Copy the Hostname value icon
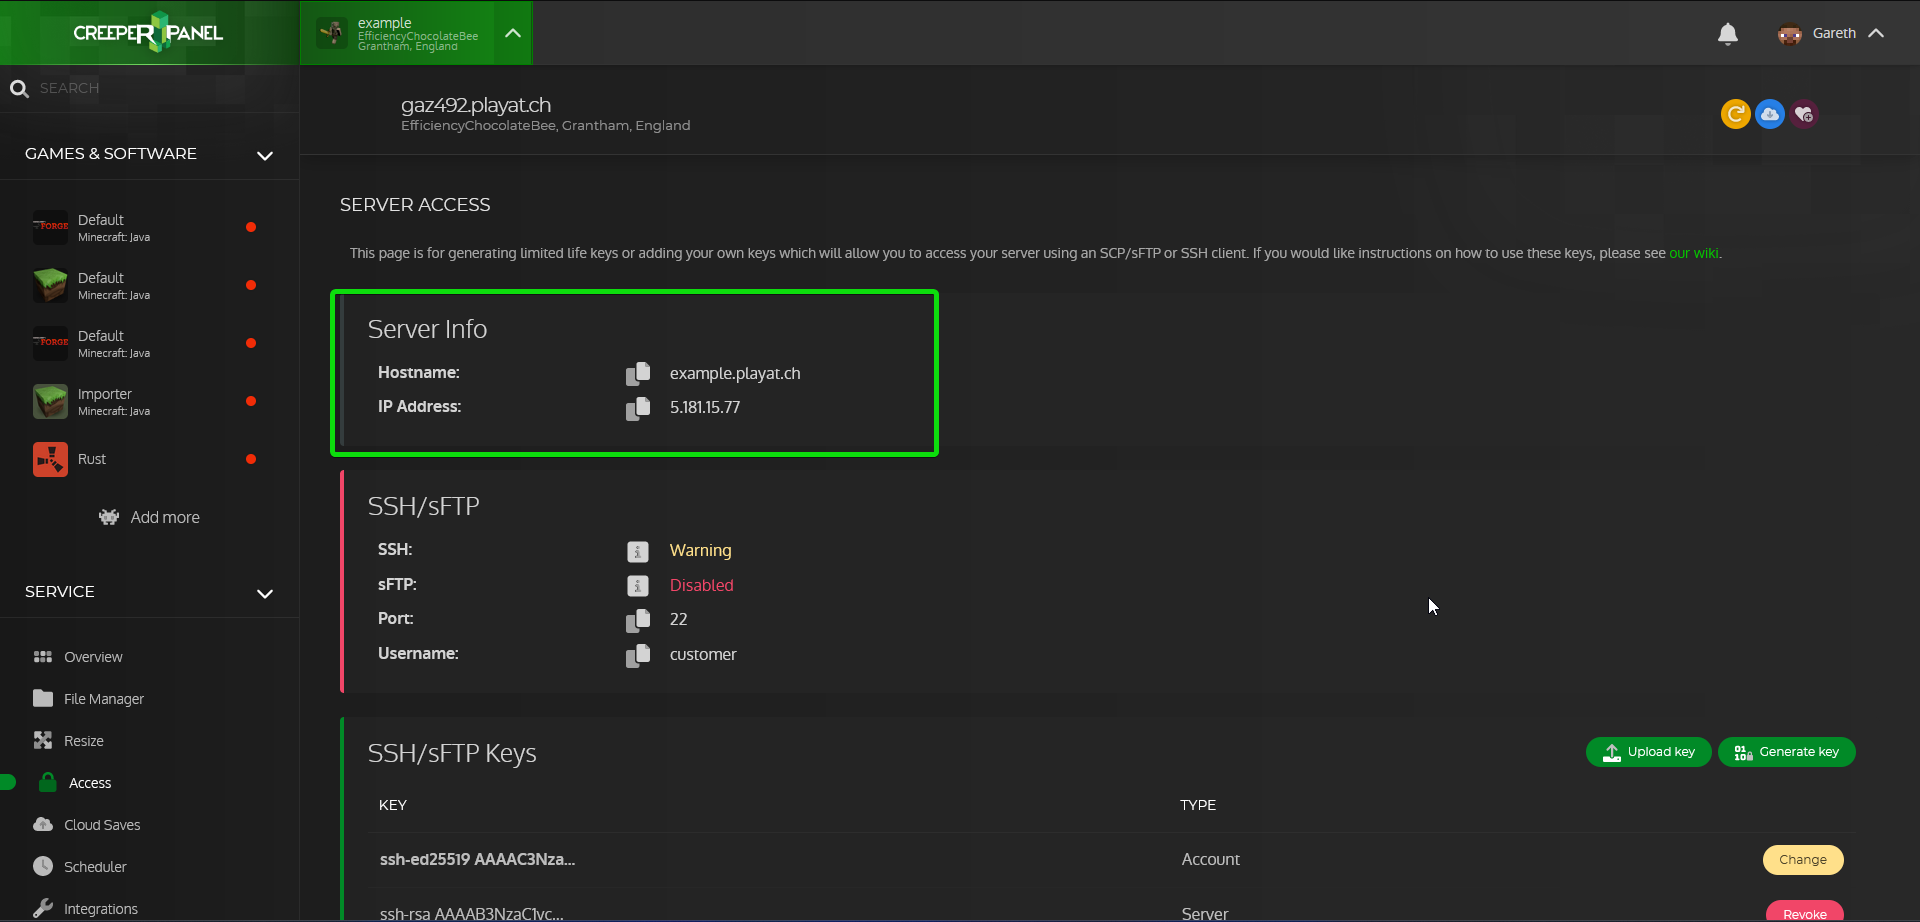 click(x=637, y=374)
